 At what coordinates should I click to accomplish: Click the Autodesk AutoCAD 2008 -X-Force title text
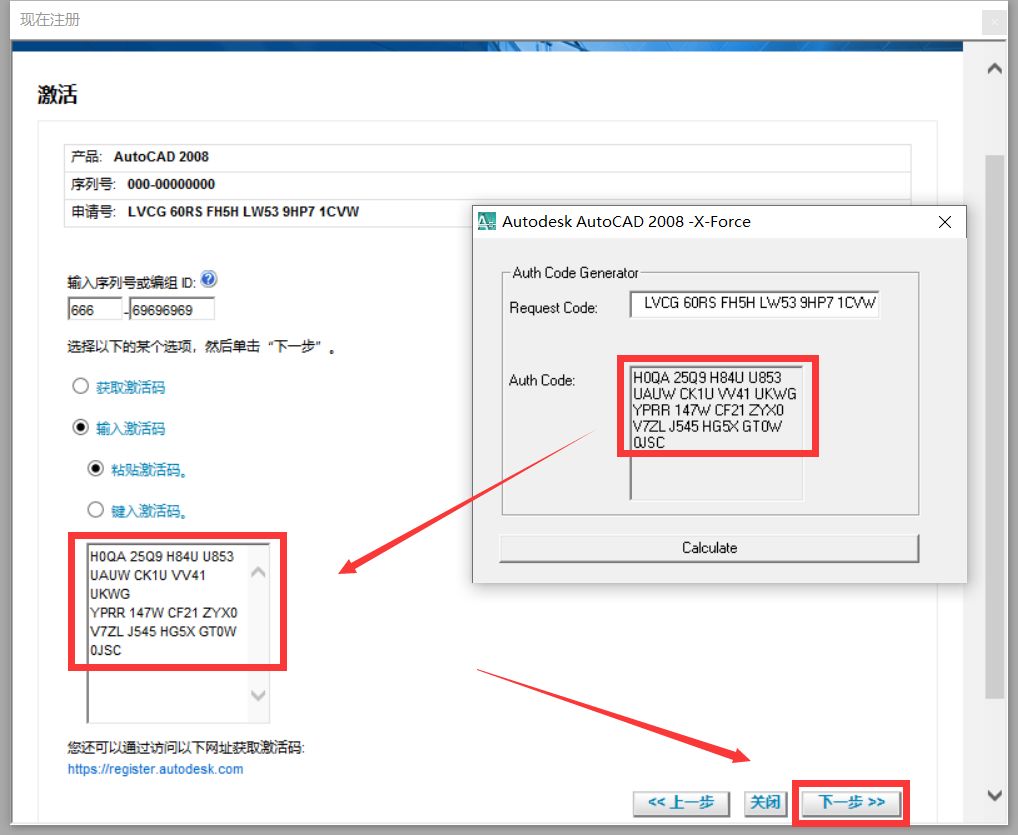(x=626, y=221)
